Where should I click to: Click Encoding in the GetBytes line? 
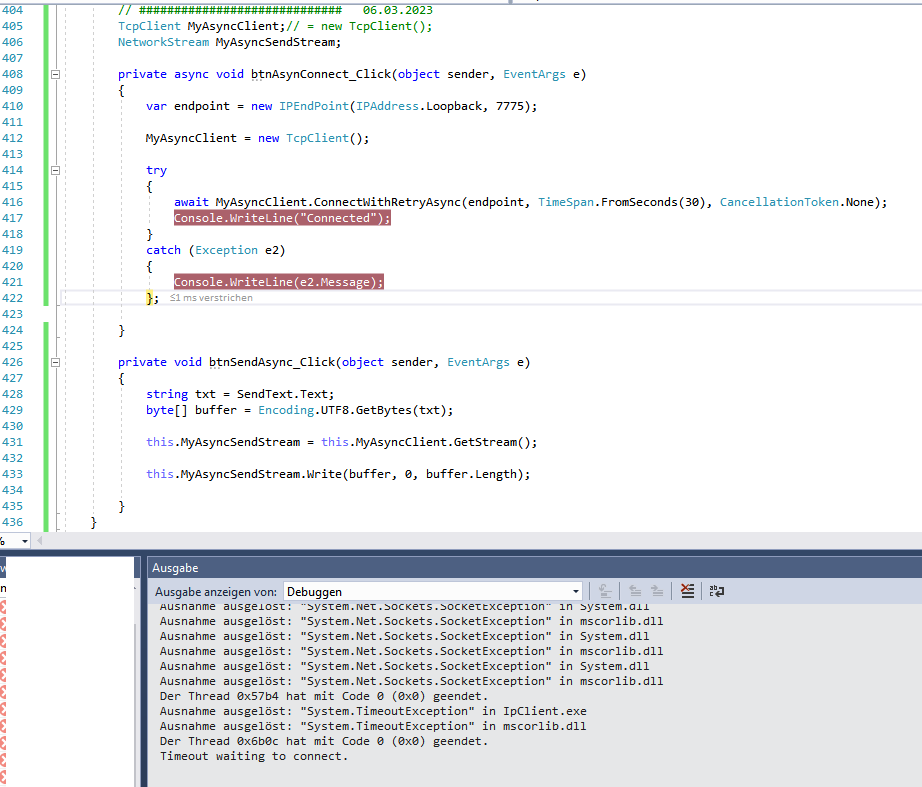286,410
